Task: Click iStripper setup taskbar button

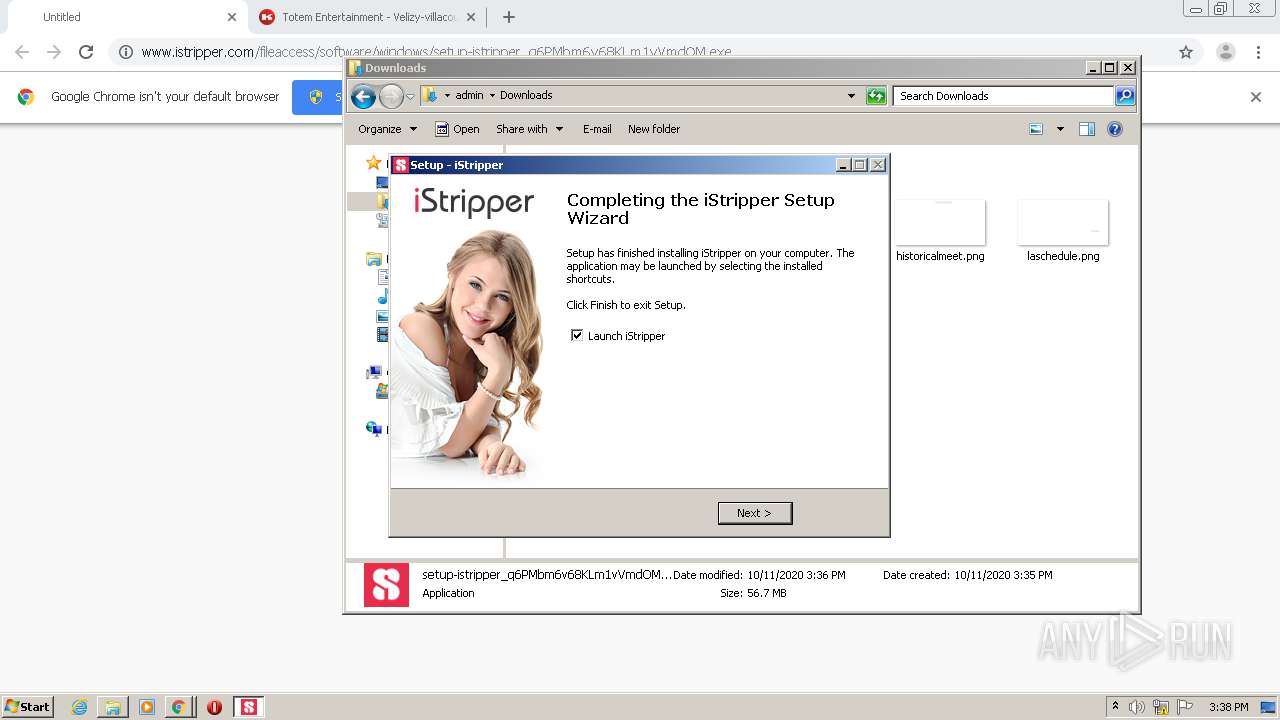Action: (x=249, y=707)
